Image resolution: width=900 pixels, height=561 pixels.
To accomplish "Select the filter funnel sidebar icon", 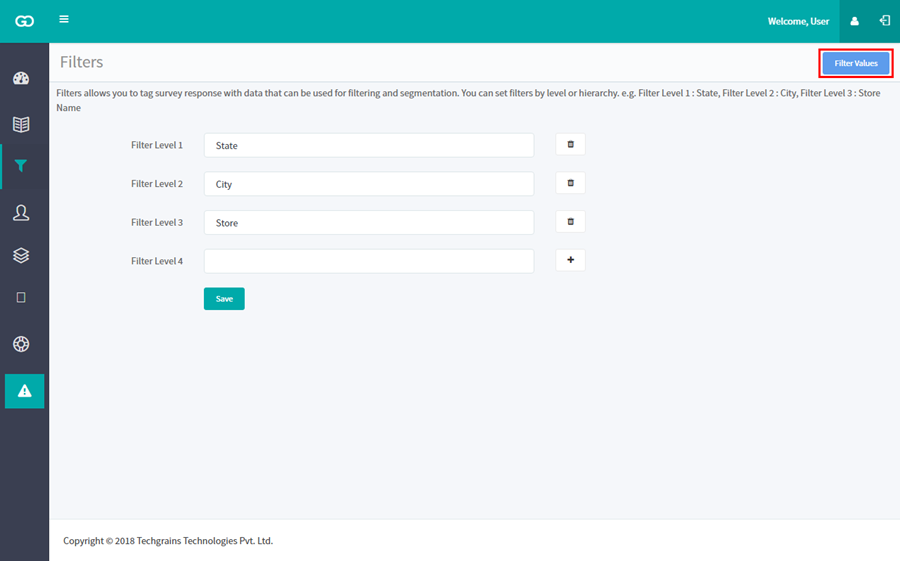I will click(21, 166).
